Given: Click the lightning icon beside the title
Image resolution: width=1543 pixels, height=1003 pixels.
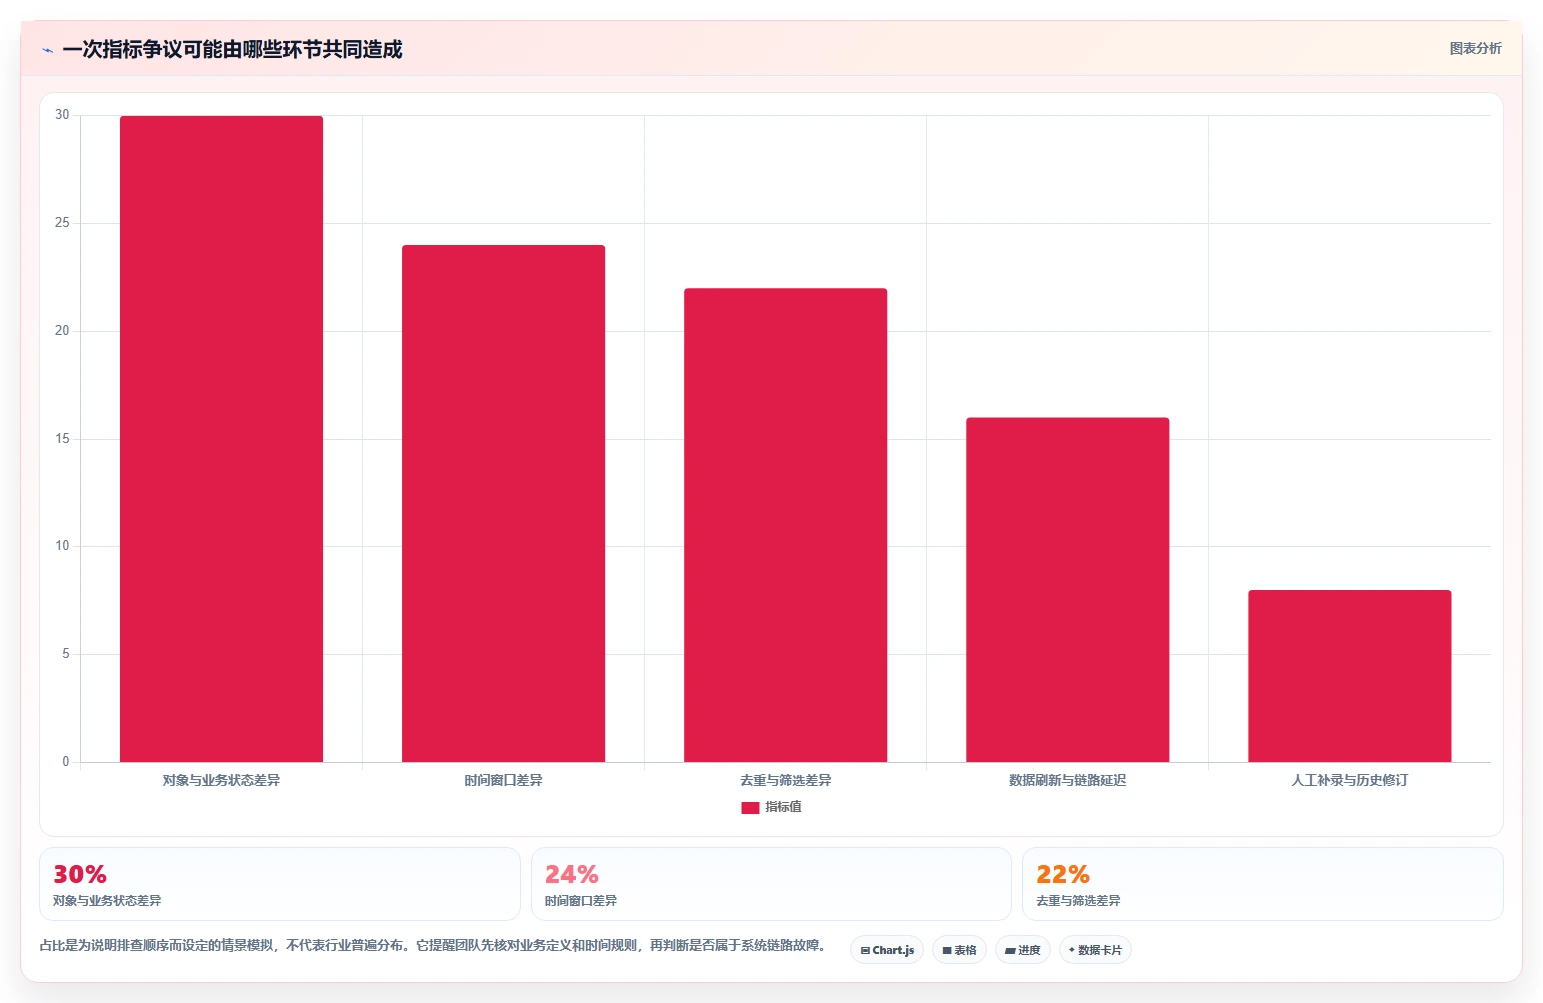Looking at the screenshot, I should [47, 50].
